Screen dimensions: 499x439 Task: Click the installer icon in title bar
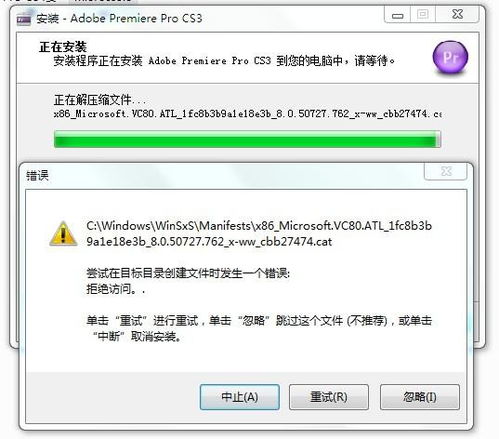24,19
